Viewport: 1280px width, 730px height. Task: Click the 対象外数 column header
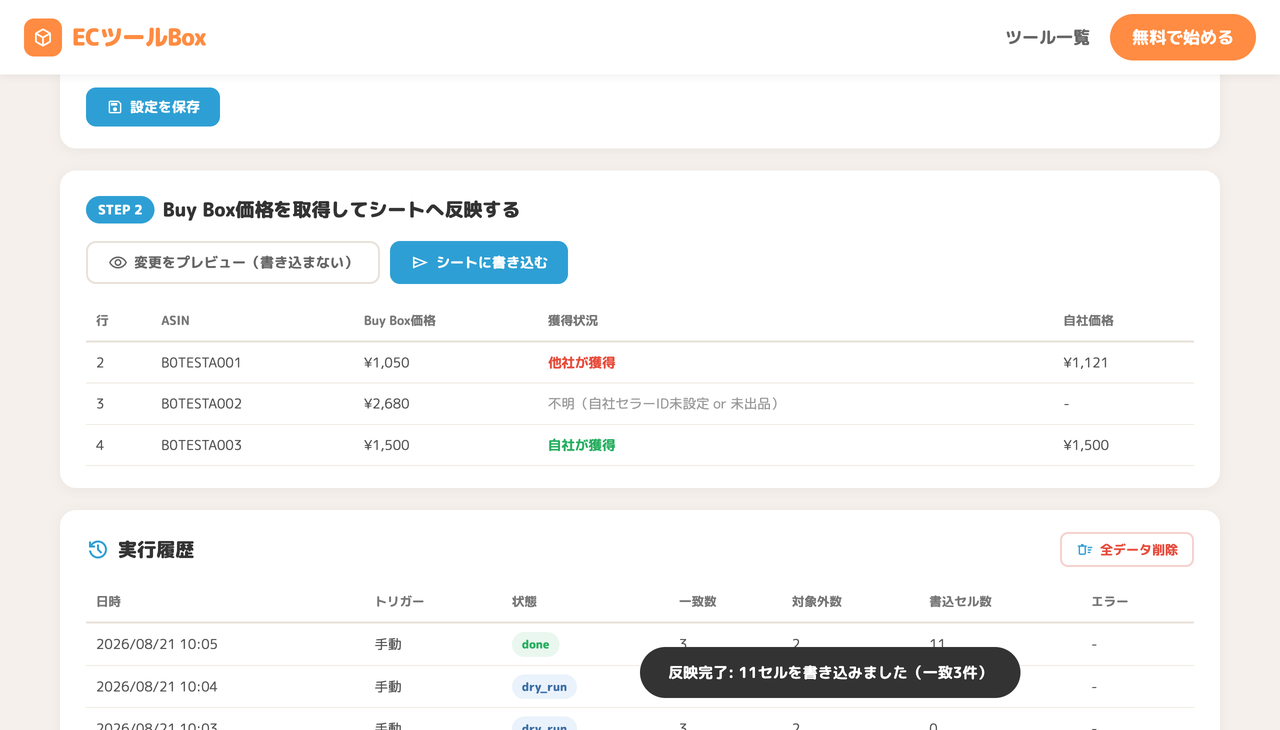click(817, 602)
